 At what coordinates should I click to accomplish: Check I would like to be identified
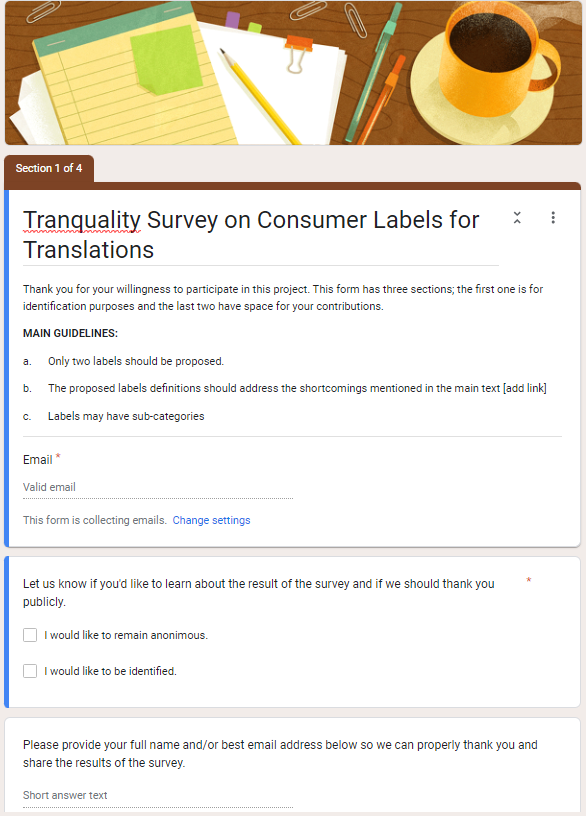(x=30, y=671)
